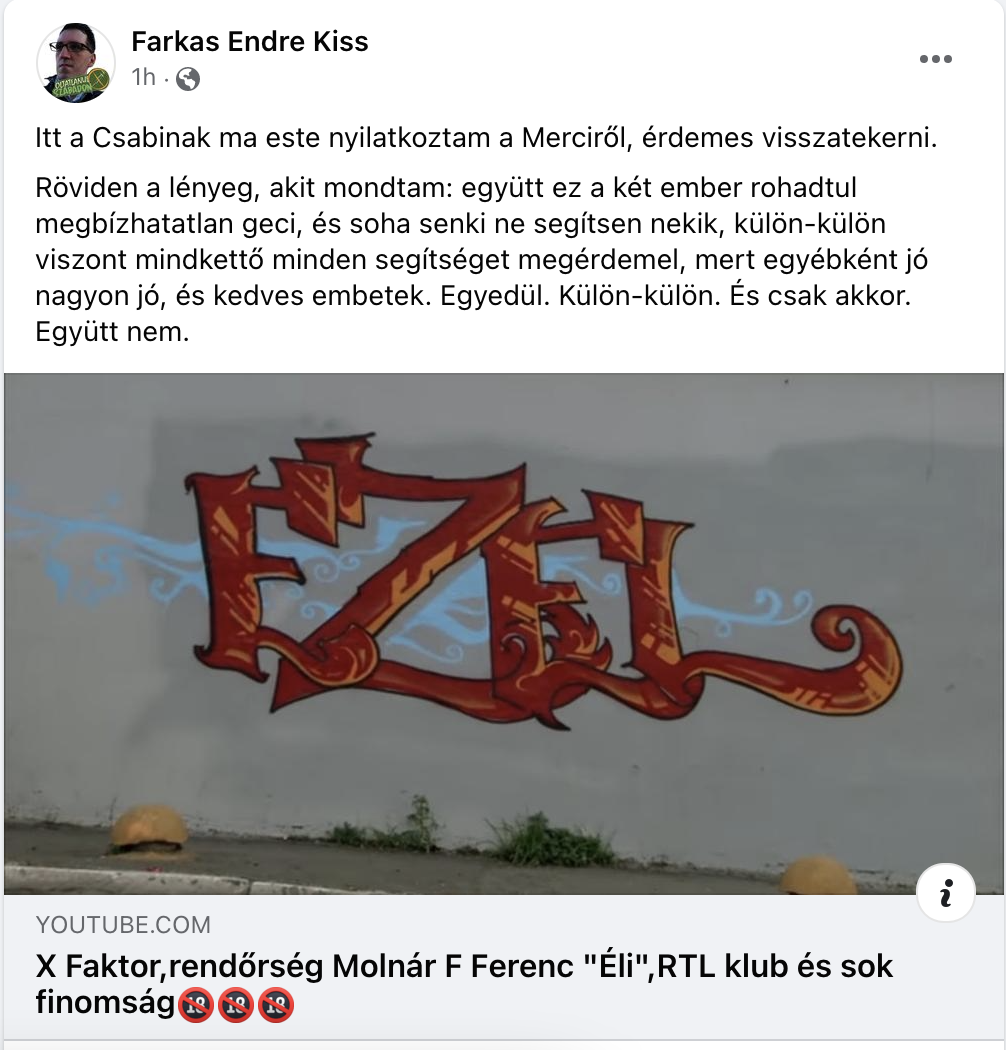Click the first paragraph mentioning Csabinak

coord(486,138)
